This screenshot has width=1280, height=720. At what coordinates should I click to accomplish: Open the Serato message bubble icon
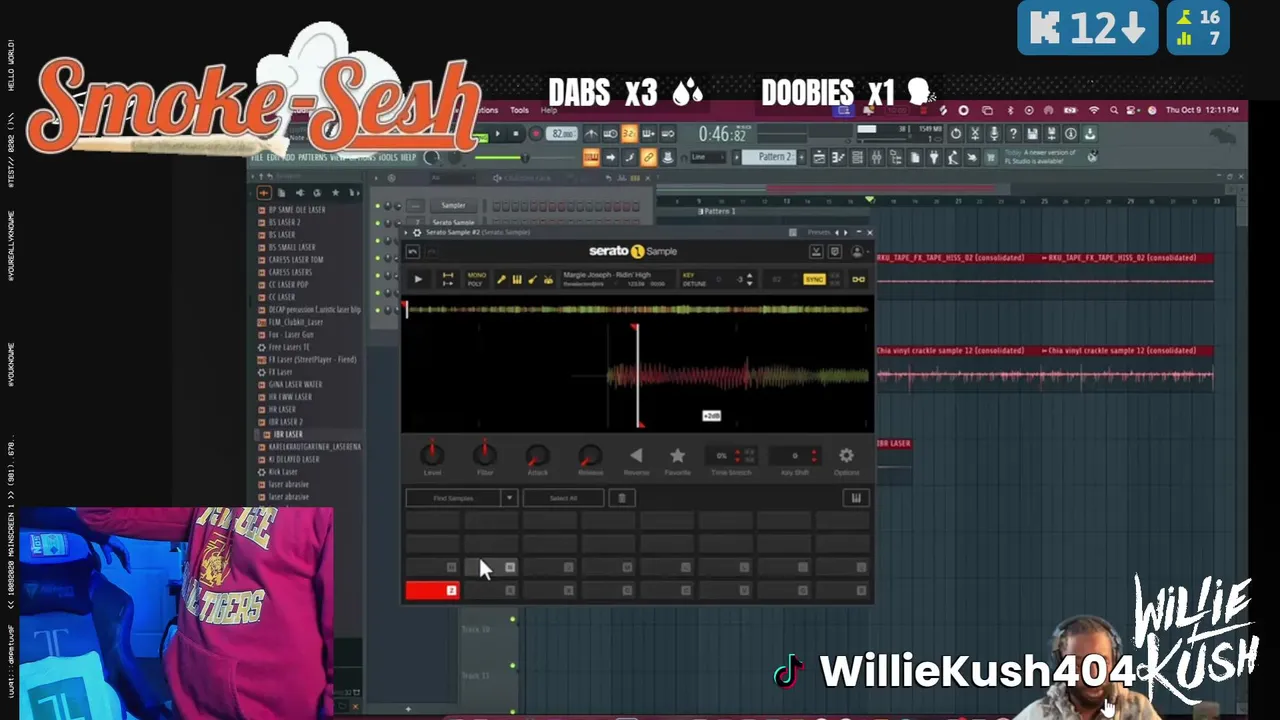tap(835, 252)
